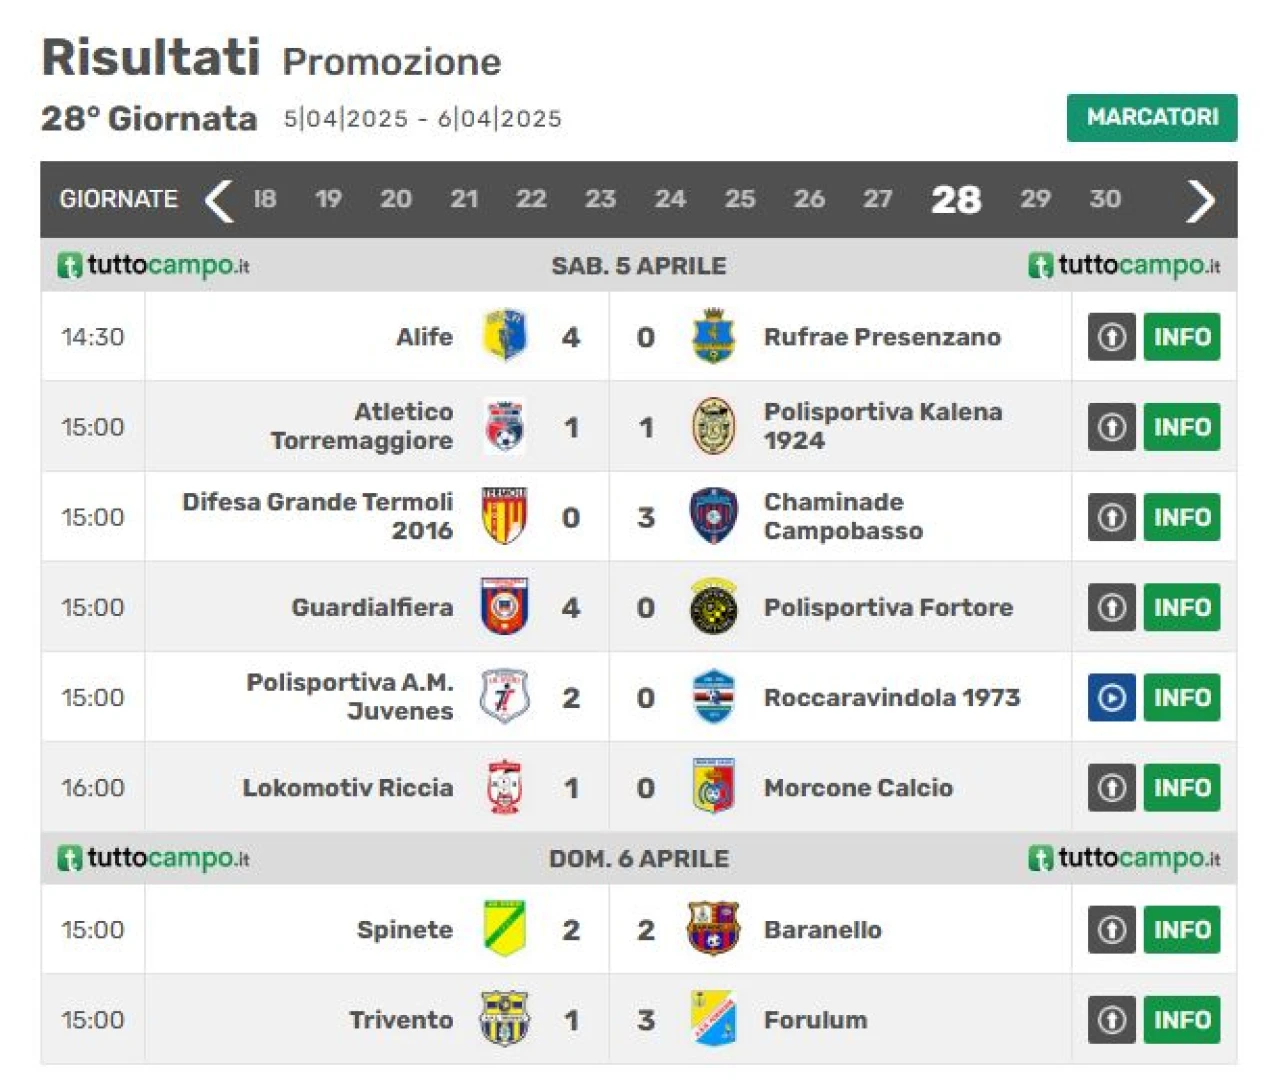Click the top-left tuttocampo.it logo
This screenshot has width=1280, height=1086.
[x=153, y=266]
